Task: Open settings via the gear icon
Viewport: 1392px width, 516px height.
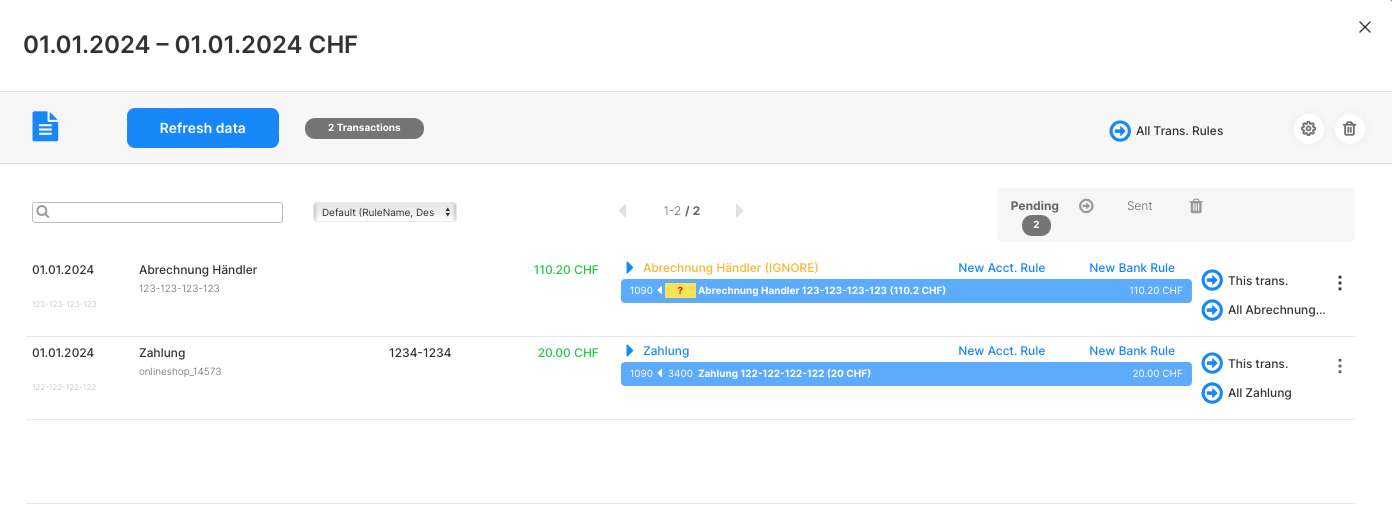Action: pos(1308,129)
